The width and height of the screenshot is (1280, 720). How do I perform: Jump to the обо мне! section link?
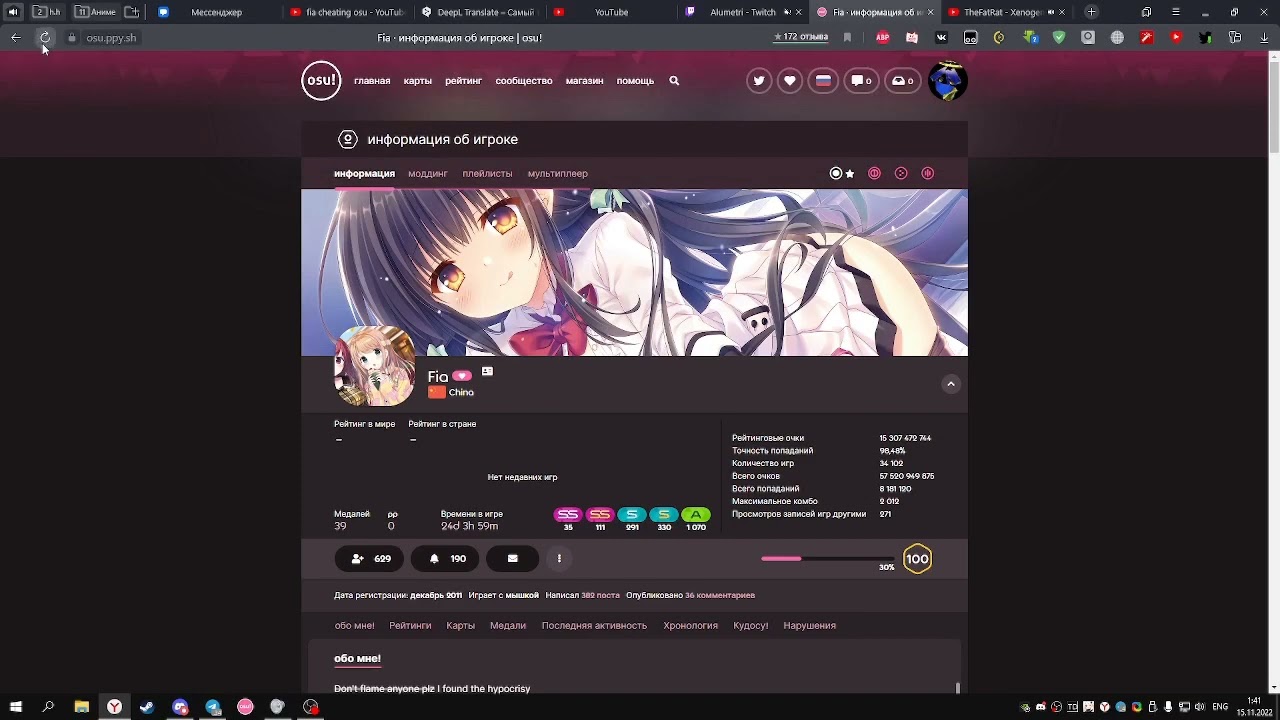click(x=354, y=626)
